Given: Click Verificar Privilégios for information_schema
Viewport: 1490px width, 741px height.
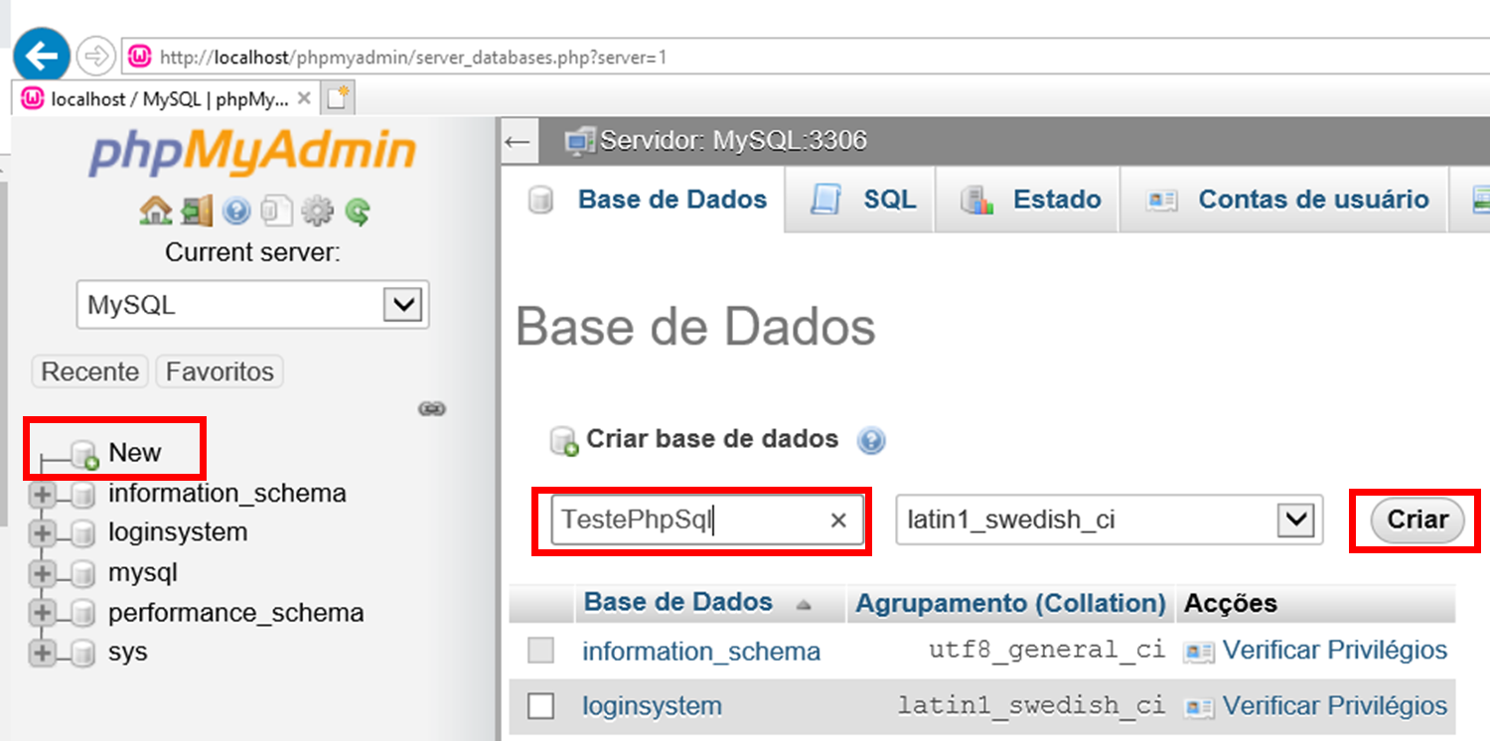Looking at the screenshot, I should click(1335, 650).
